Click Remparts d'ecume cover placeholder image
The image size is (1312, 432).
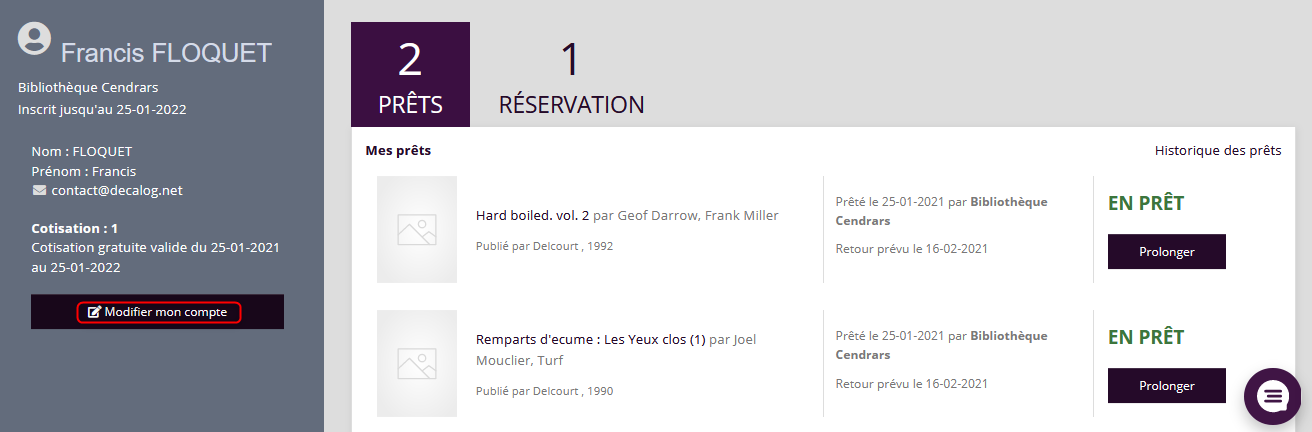pos(417,363)
